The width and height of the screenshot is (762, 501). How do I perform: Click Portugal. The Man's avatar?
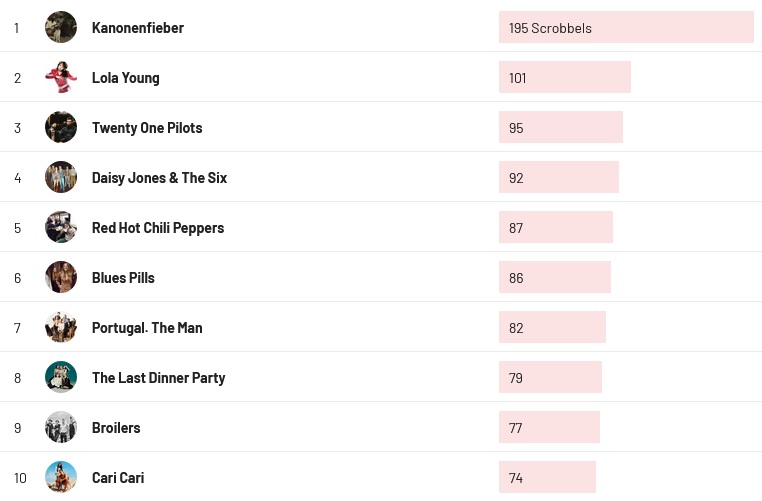point(61,327)
